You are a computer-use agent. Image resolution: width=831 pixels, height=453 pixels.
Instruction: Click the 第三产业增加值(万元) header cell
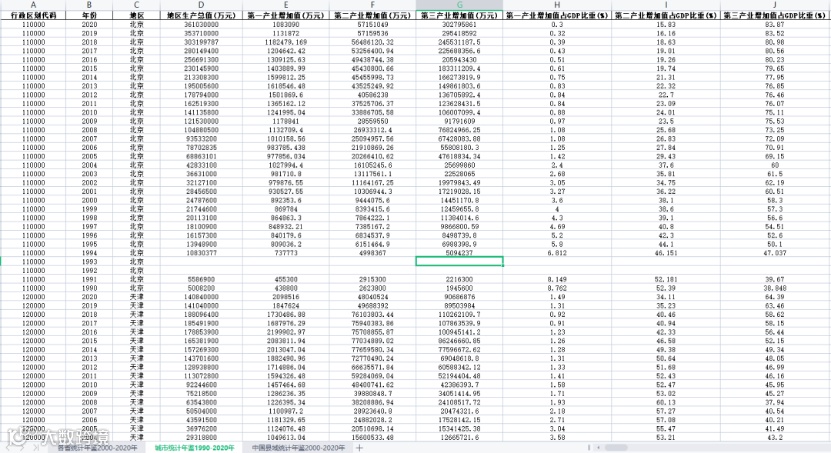click(459, 15)
